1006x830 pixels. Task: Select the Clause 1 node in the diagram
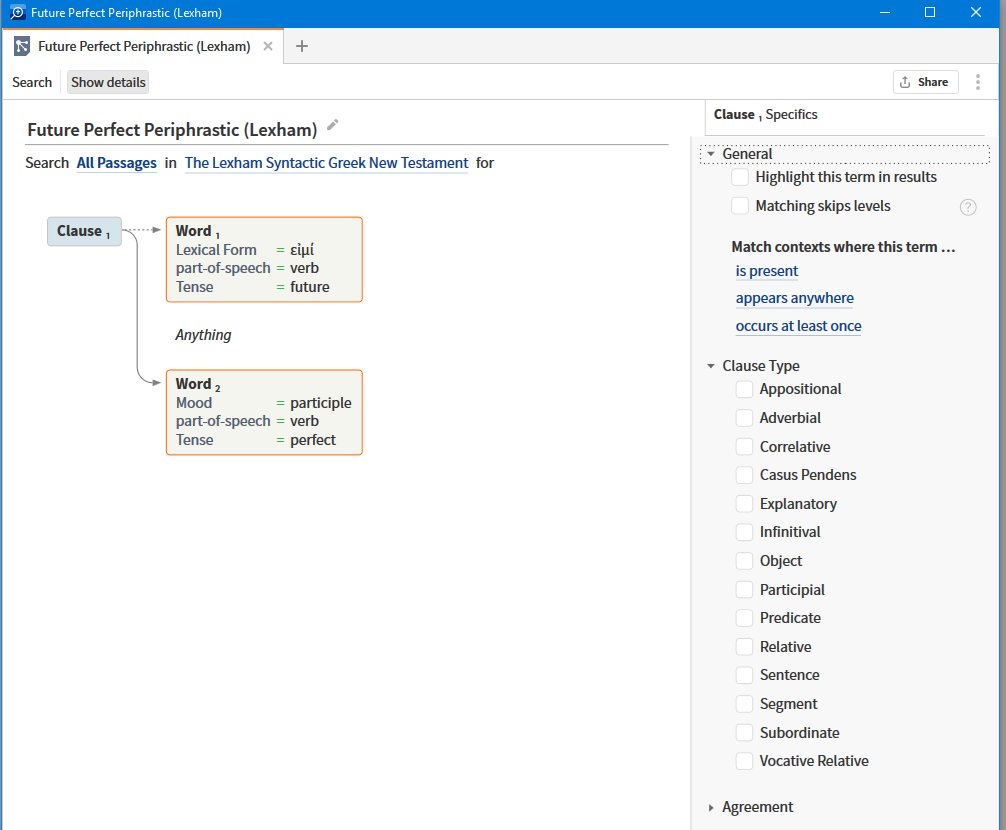[x=83, y=230]
